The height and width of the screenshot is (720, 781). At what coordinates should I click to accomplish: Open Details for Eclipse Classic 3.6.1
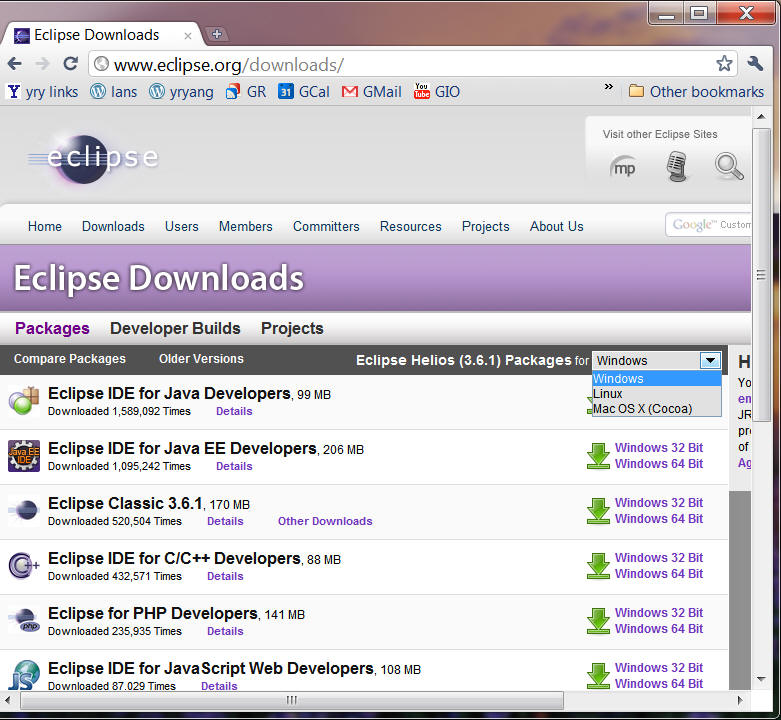225,521
